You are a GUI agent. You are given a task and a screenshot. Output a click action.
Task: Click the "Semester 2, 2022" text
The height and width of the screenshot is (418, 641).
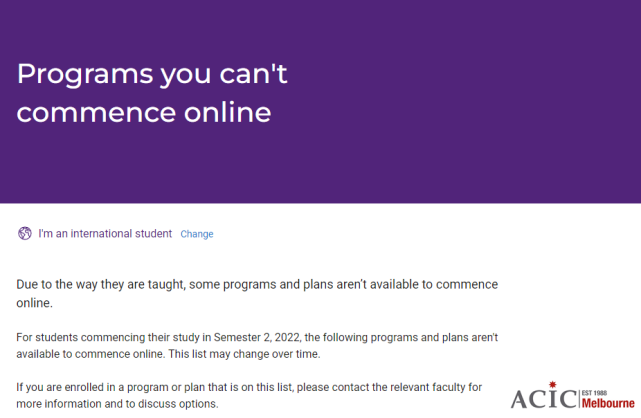(257, 338)
